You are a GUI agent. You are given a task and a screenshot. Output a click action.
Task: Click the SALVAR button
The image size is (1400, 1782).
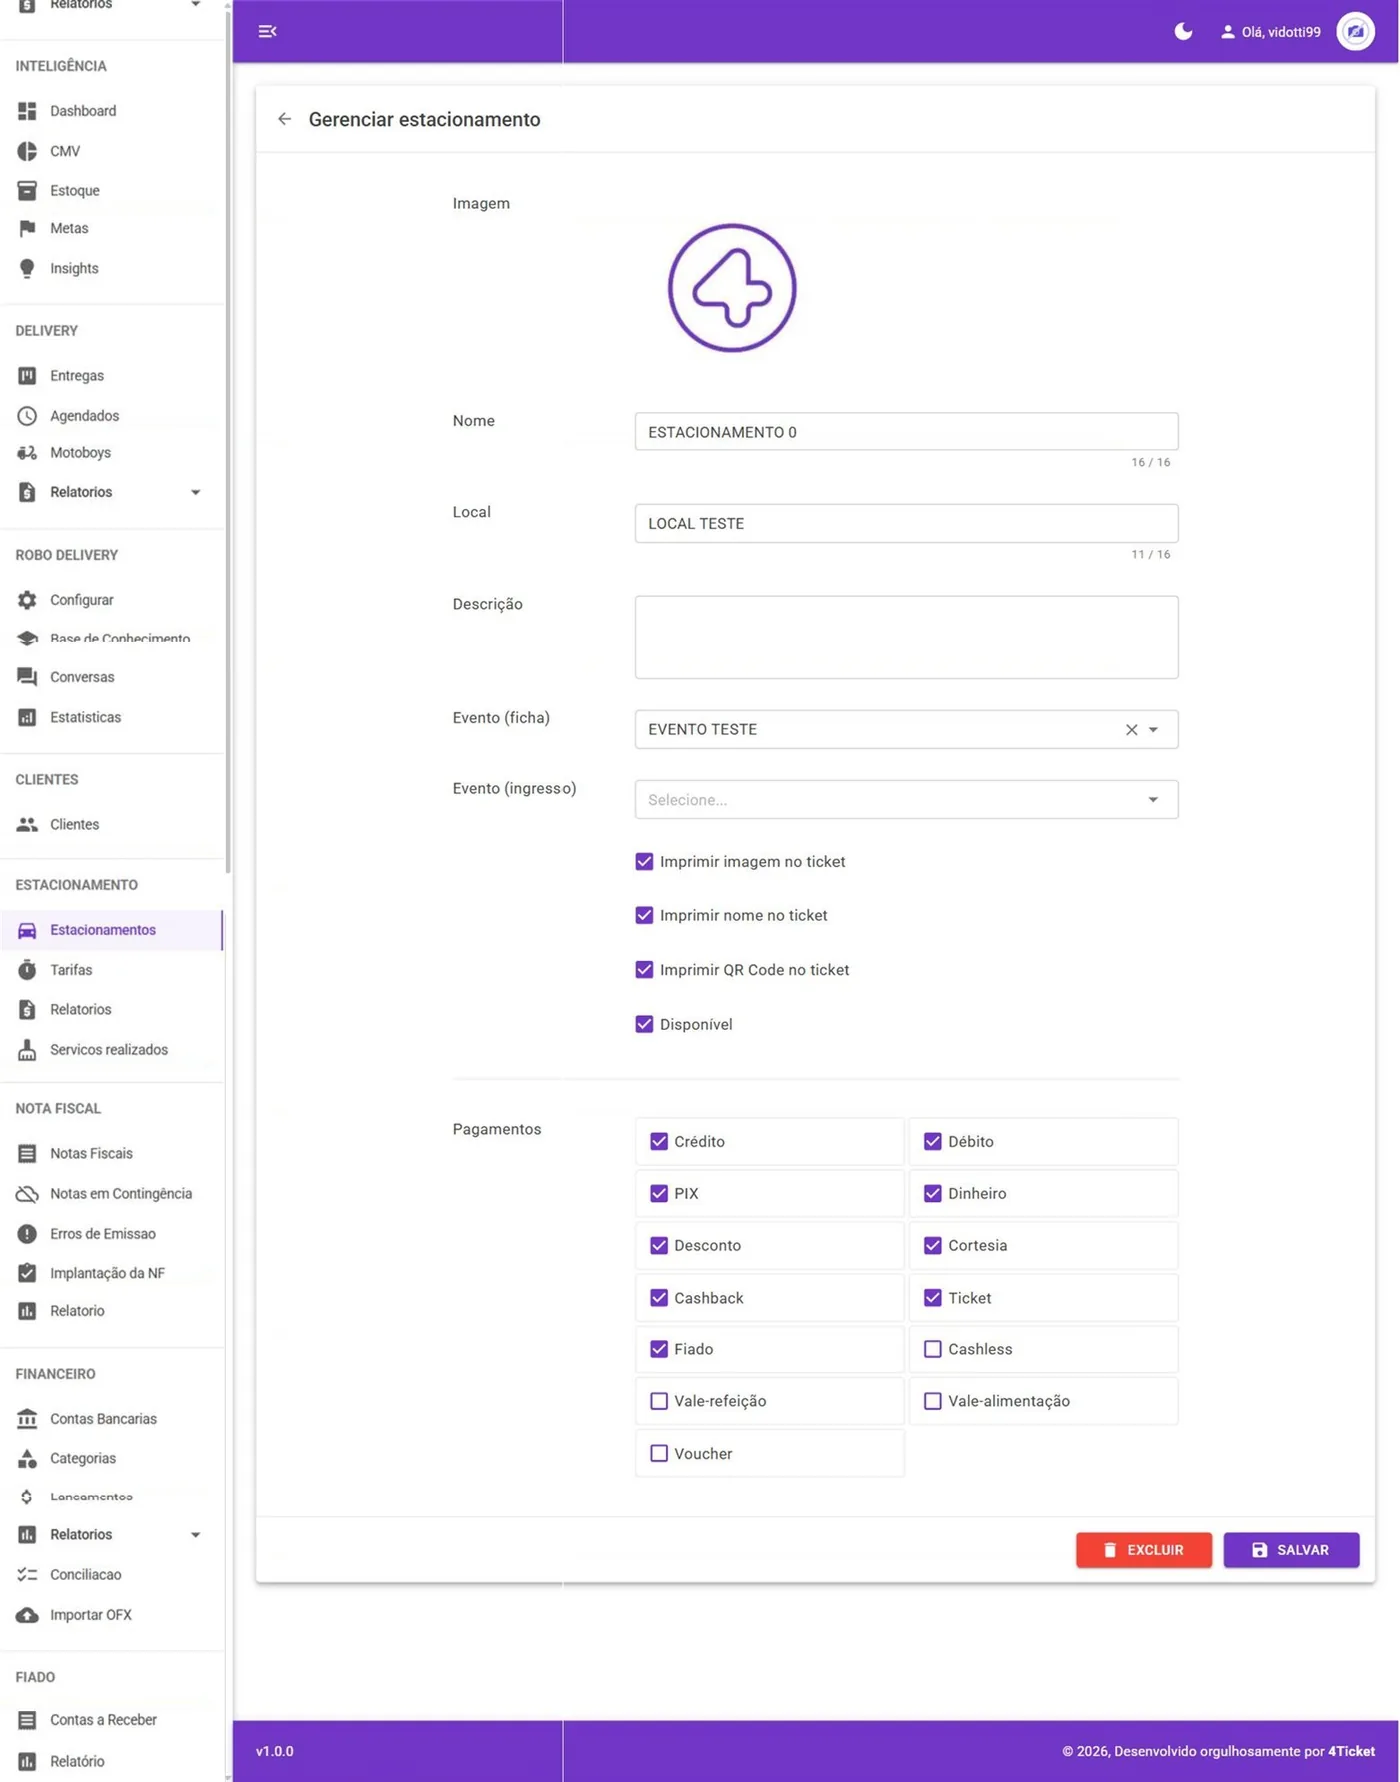(x=1291, y=1550)
